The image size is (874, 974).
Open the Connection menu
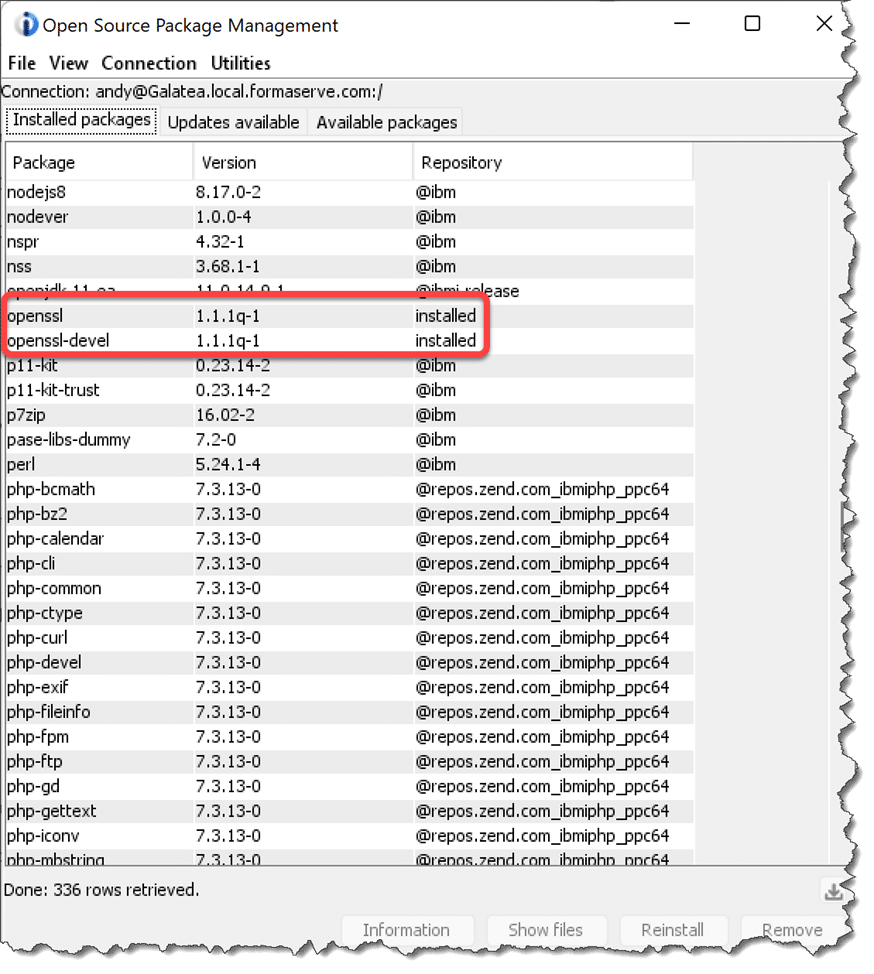pos(149,63)
